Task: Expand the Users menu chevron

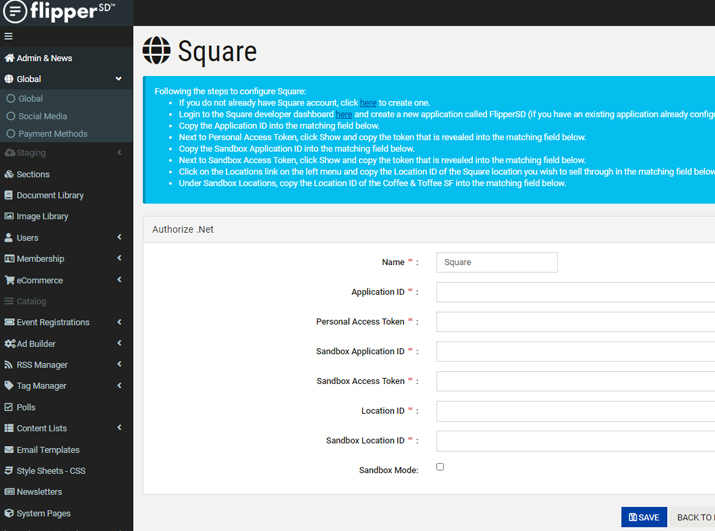Action: [x=119, y=237]
